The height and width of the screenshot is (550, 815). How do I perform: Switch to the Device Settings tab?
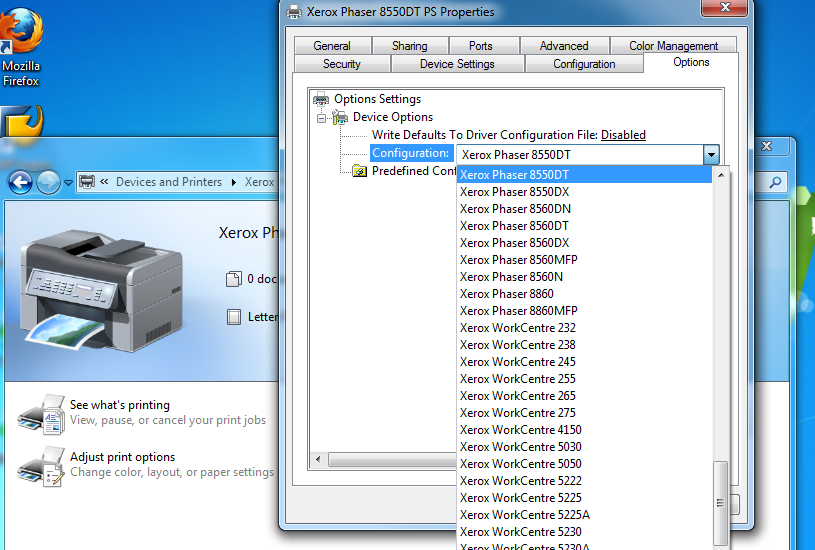pos(457,64)
